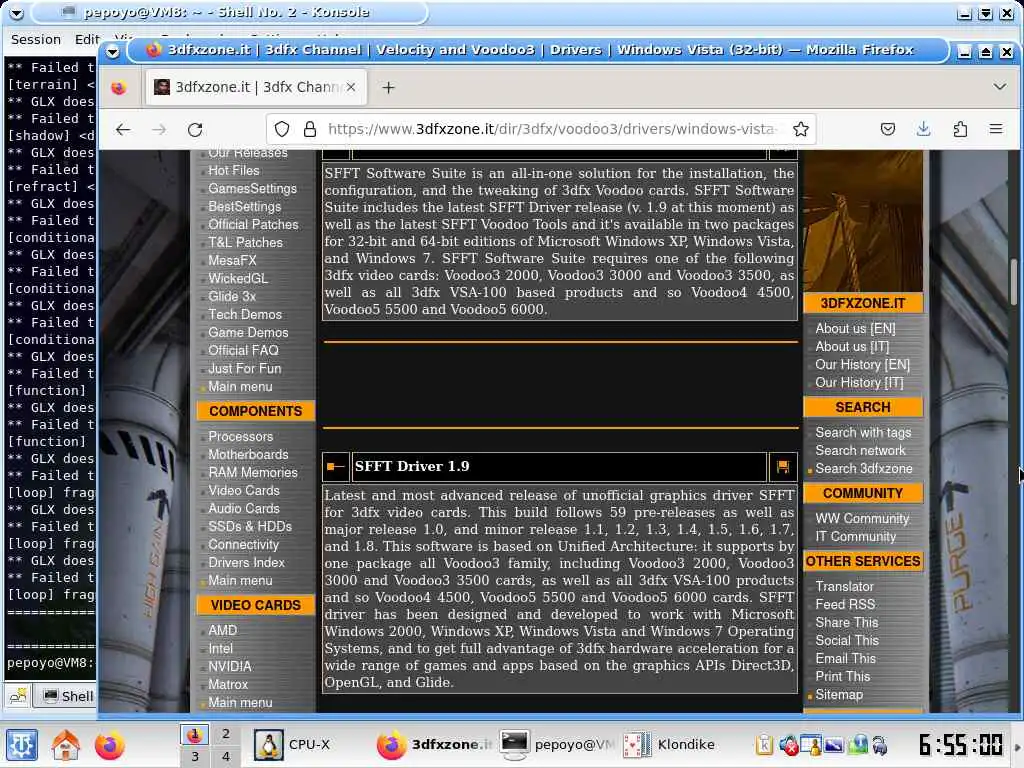Open Motherboards under Components

248,455
